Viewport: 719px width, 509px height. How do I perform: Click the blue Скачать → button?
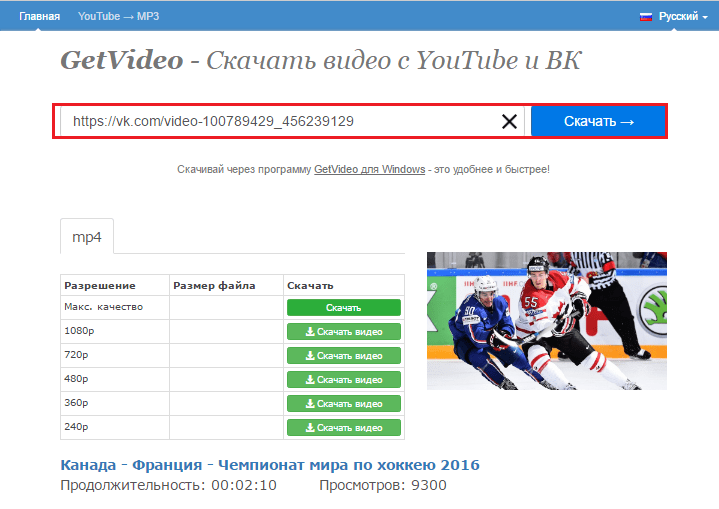point(598,122)
